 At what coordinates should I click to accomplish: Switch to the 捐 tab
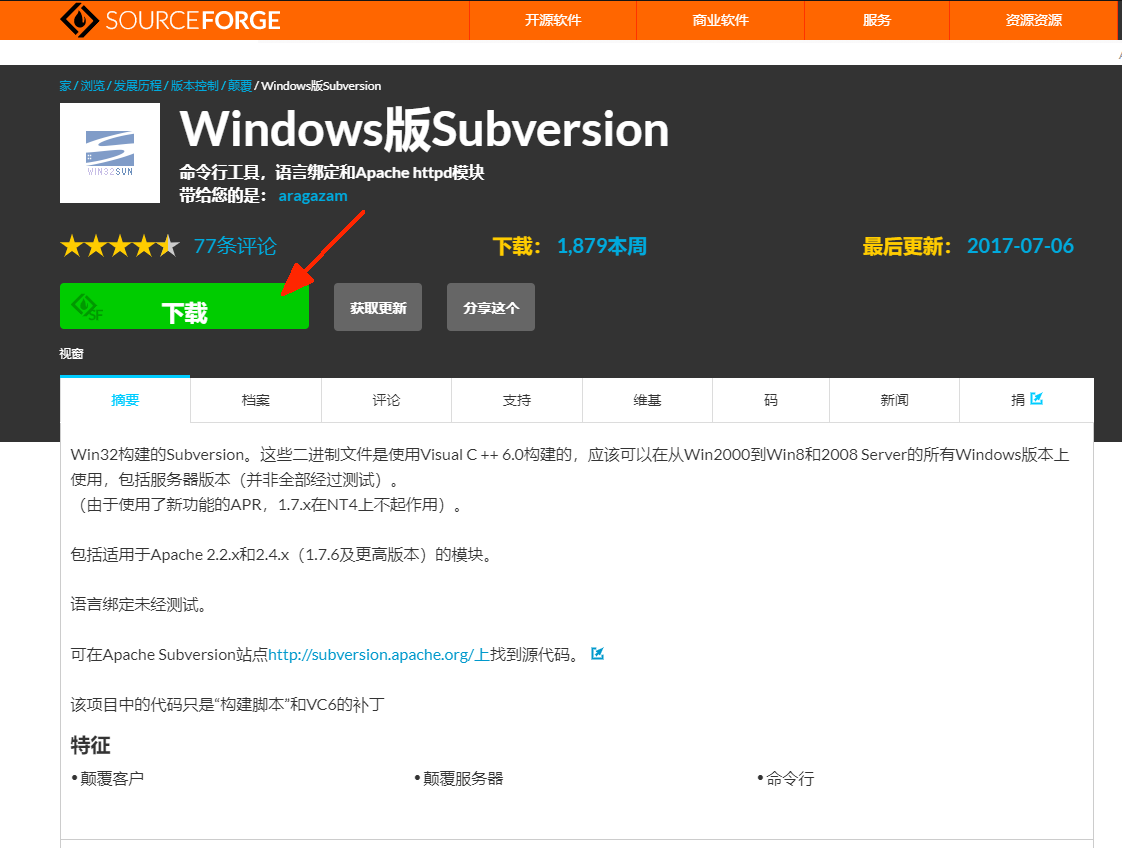(1026, 400)
